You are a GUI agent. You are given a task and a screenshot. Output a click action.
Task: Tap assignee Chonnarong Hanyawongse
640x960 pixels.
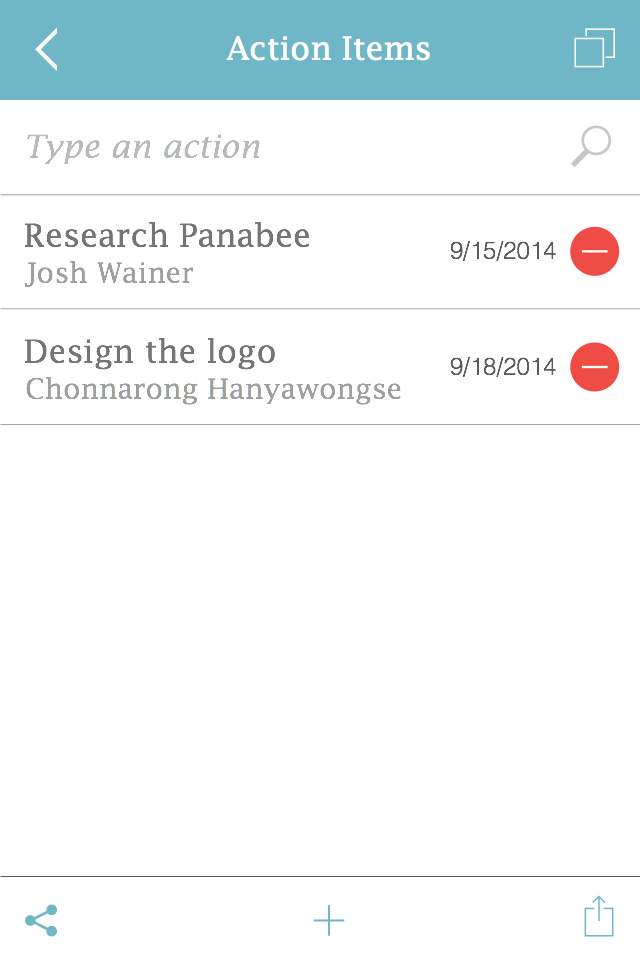point(213,389)
